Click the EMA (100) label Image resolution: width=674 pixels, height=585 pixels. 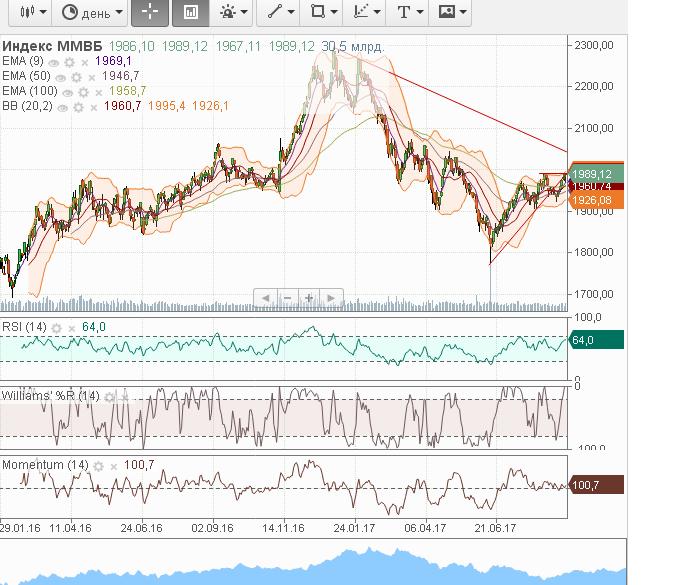coord(30,91)
